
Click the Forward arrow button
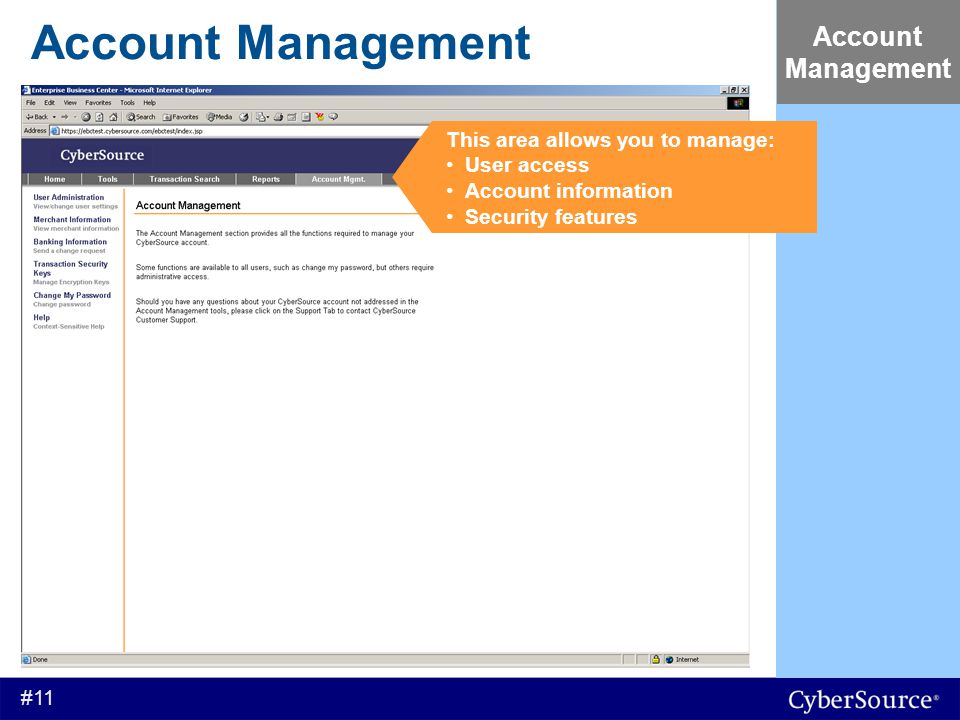coord(64,117)
